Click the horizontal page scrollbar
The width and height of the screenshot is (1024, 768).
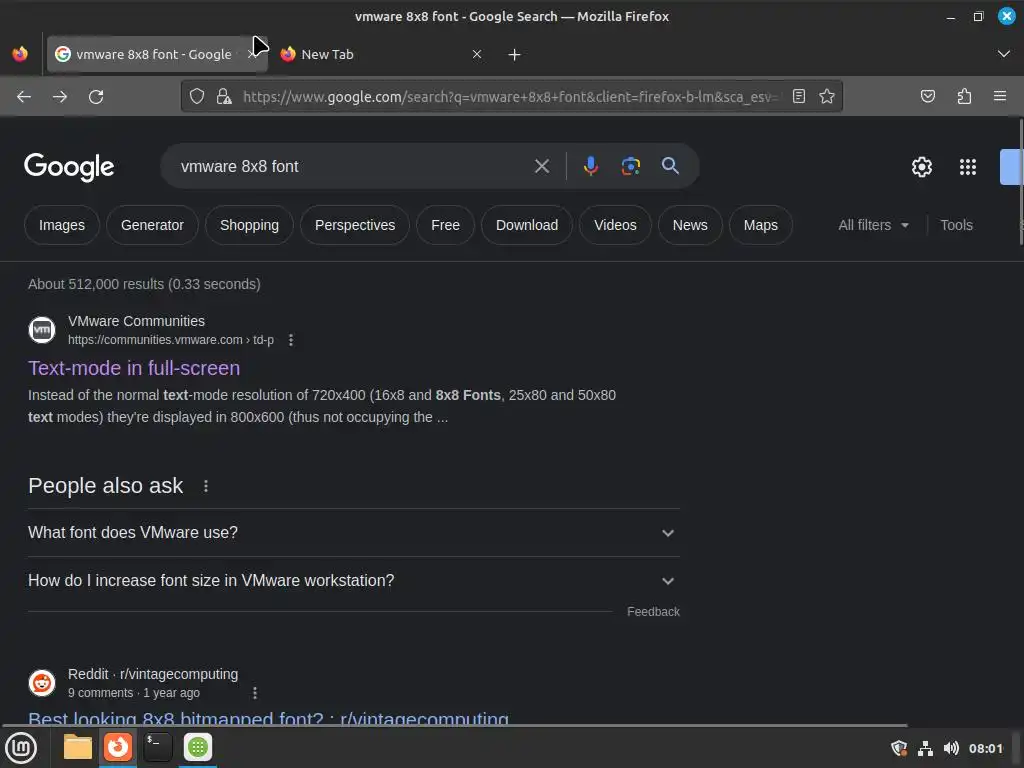coord(455,726)
